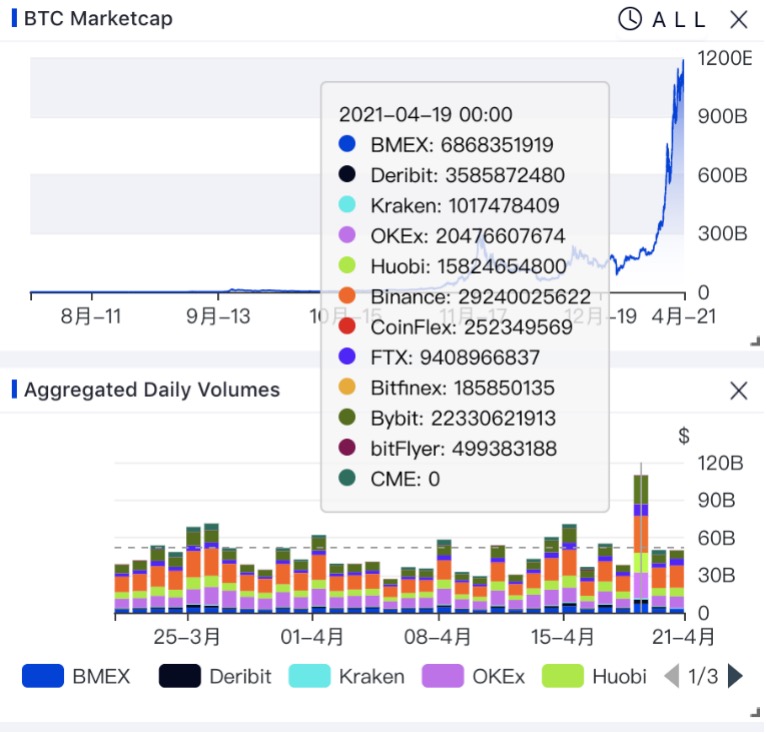Screen dimensions: 766x734
Task: Click the 90B volume axis value
Action: point(716,500)
